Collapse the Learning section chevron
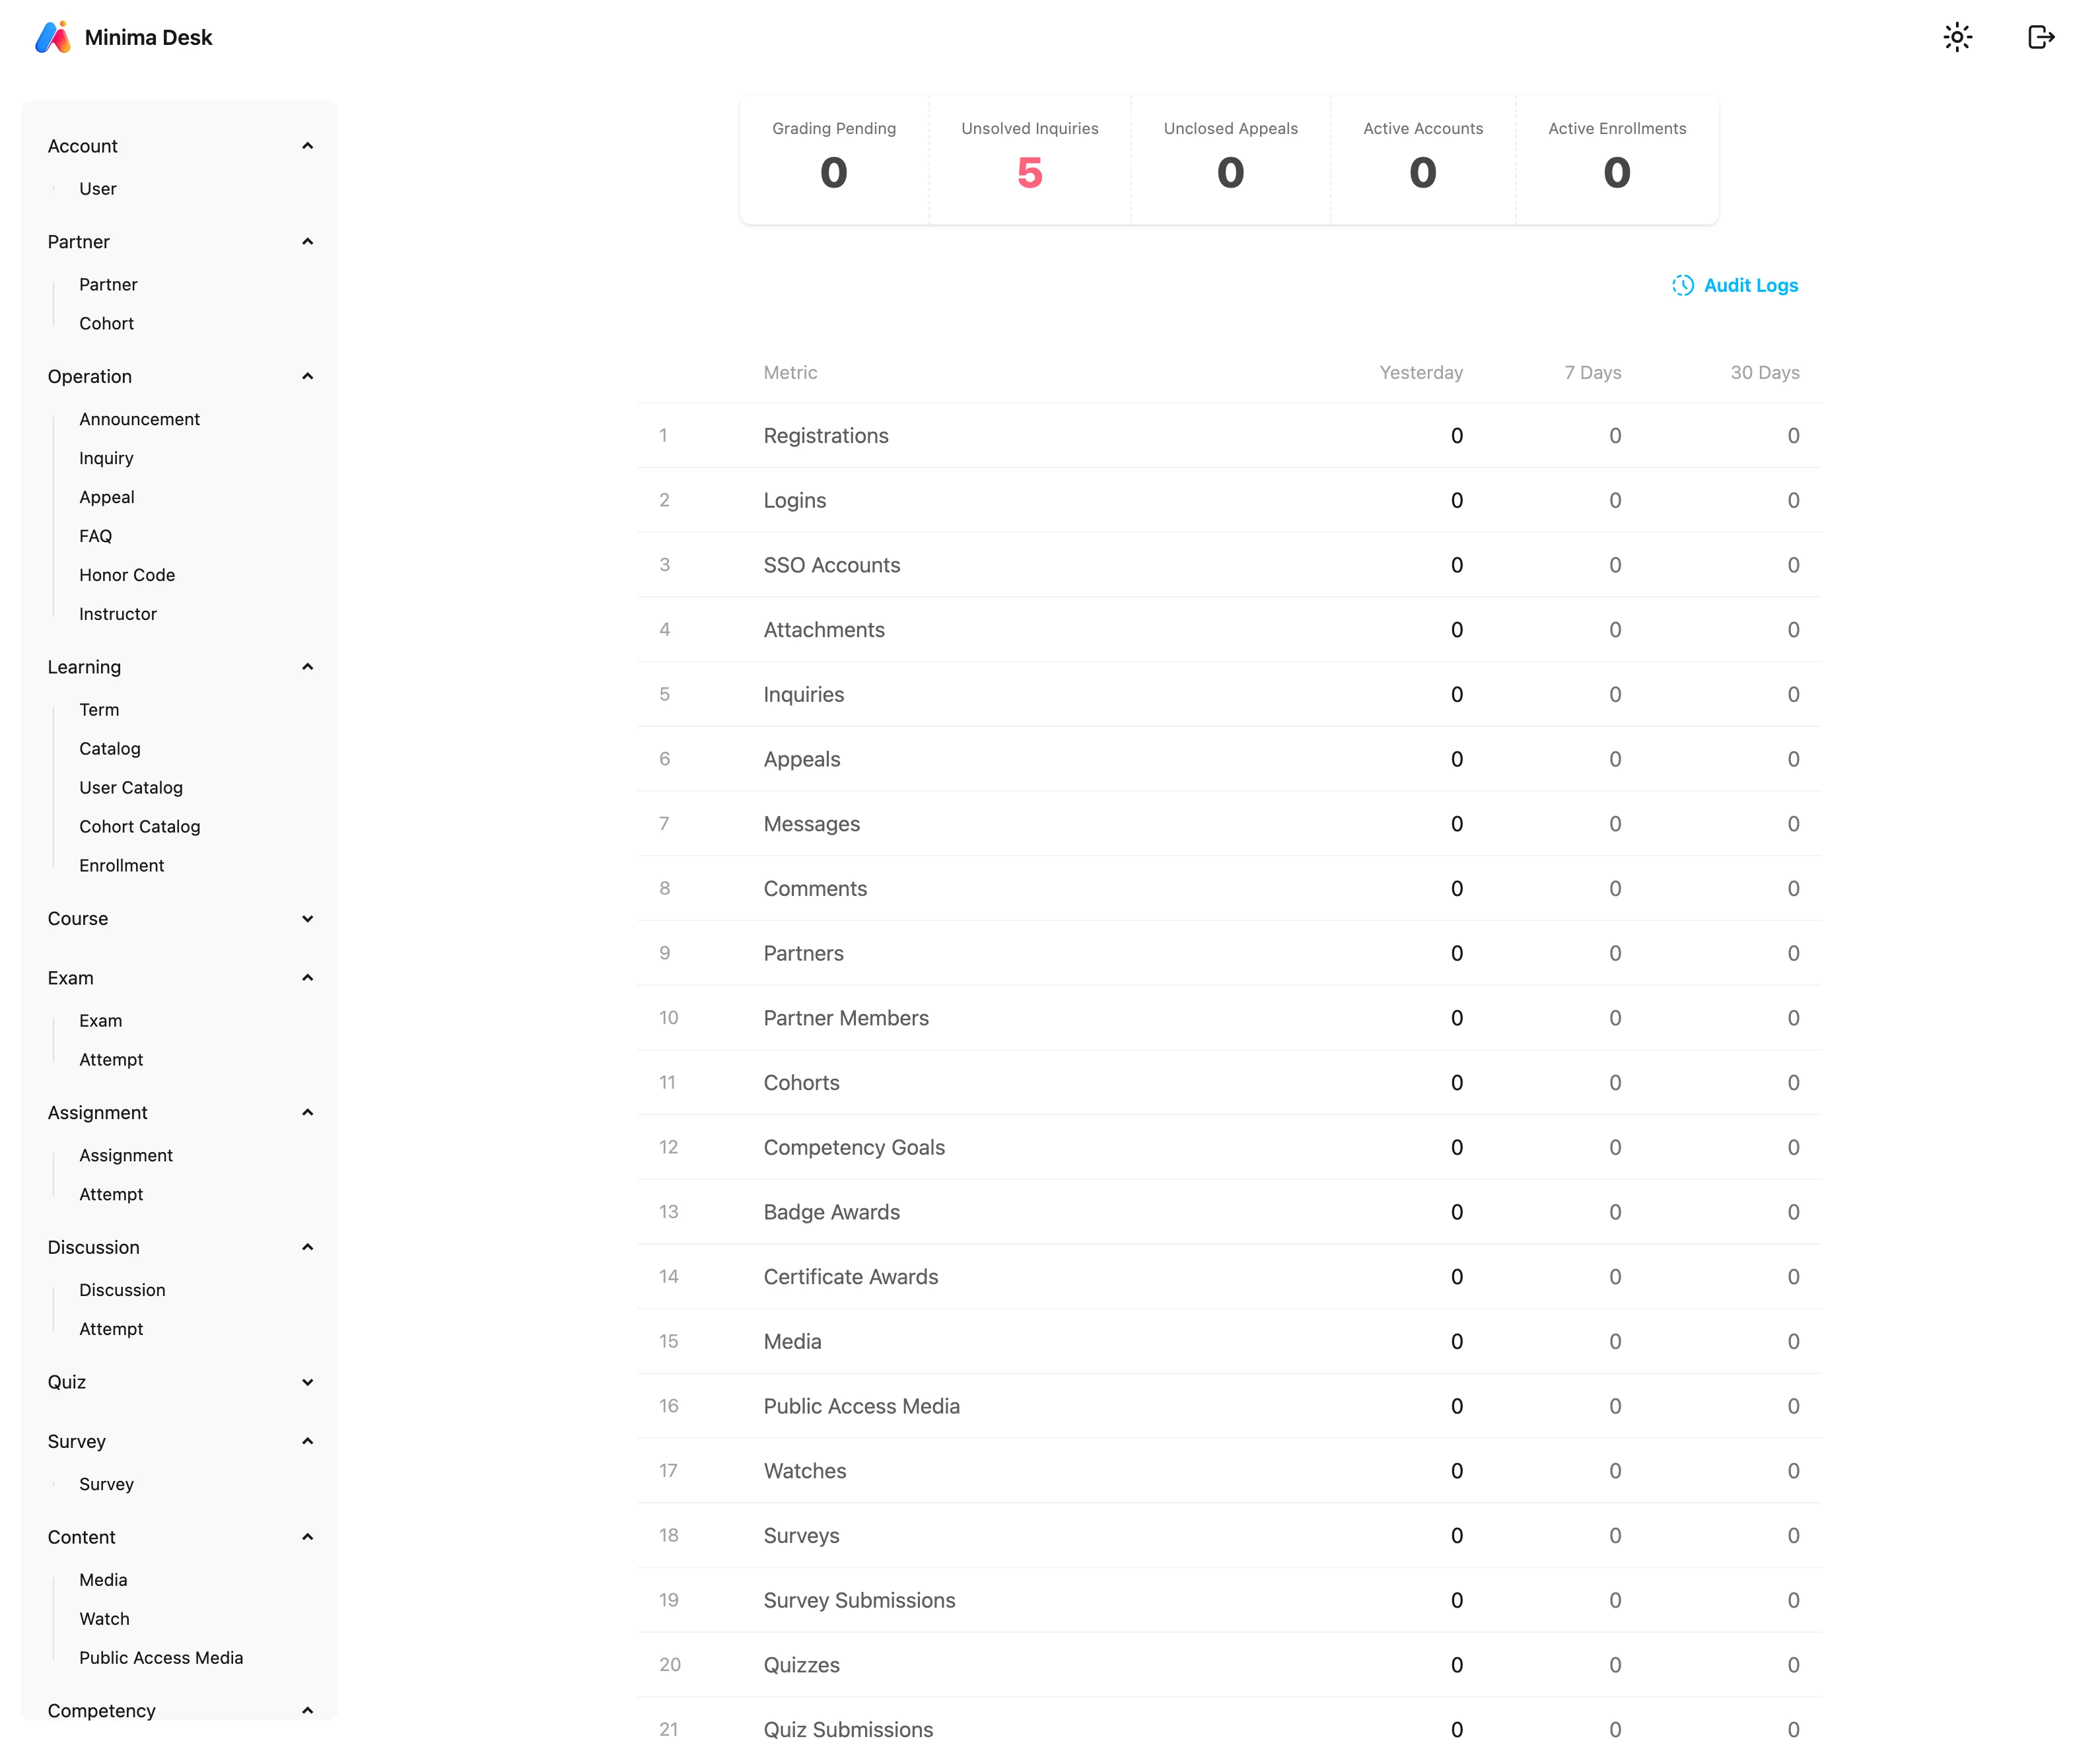The image size is (2100, 1747). [x=307, y=667]
